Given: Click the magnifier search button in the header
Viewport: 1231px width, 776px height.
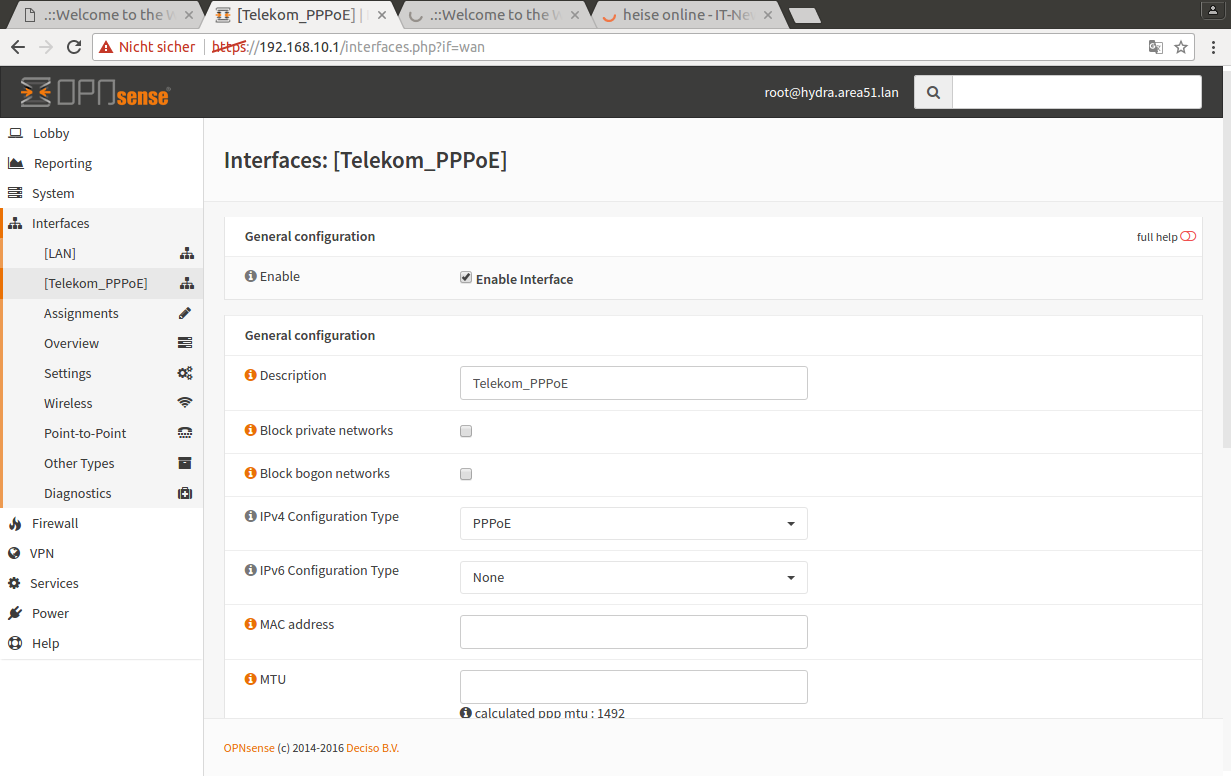Looking at the screenshot, I should [x=934, y=92].
